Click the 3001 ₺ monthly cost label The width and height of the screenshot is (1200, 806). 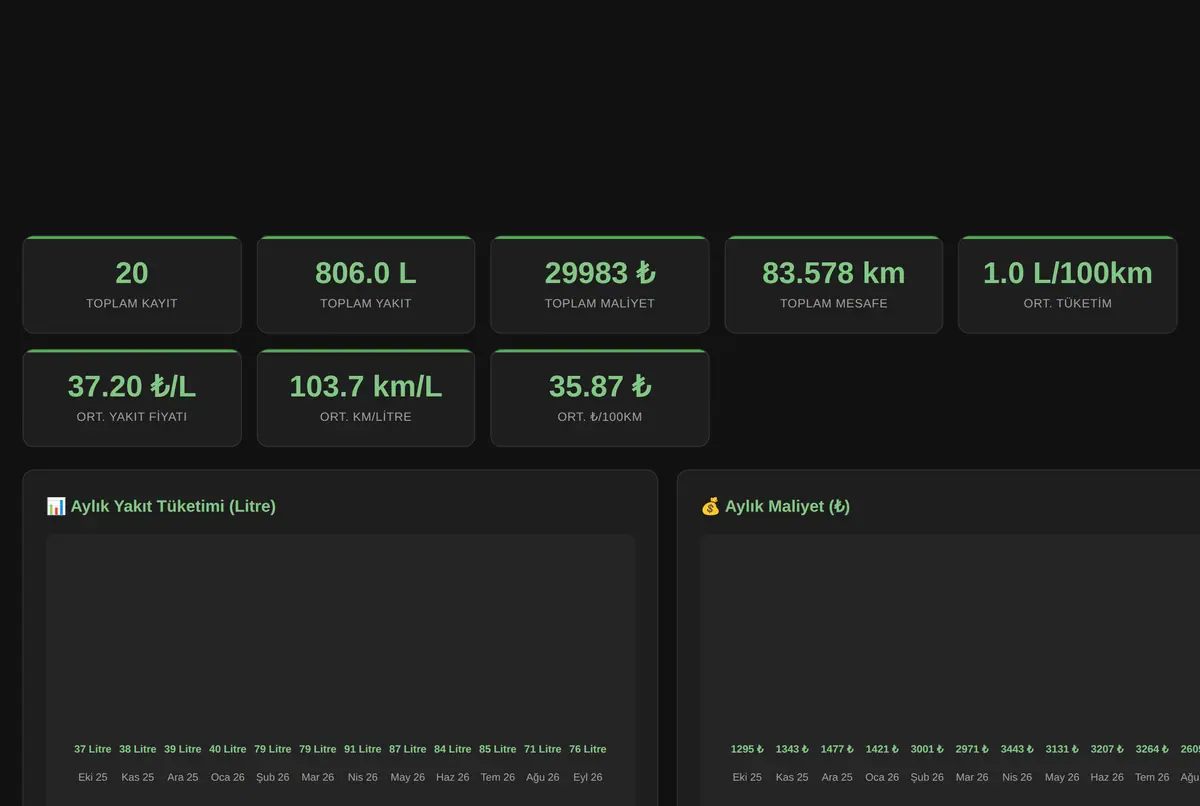(927, 749)
